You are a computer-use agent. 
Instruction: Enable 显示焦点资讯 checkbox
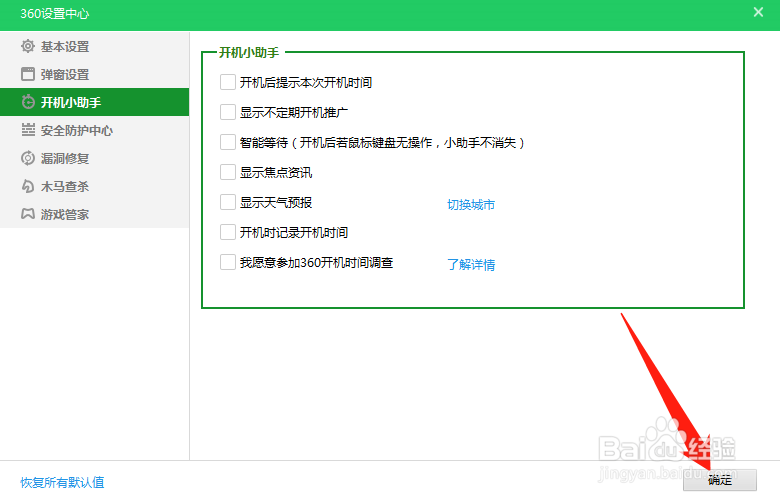[228, 172]
